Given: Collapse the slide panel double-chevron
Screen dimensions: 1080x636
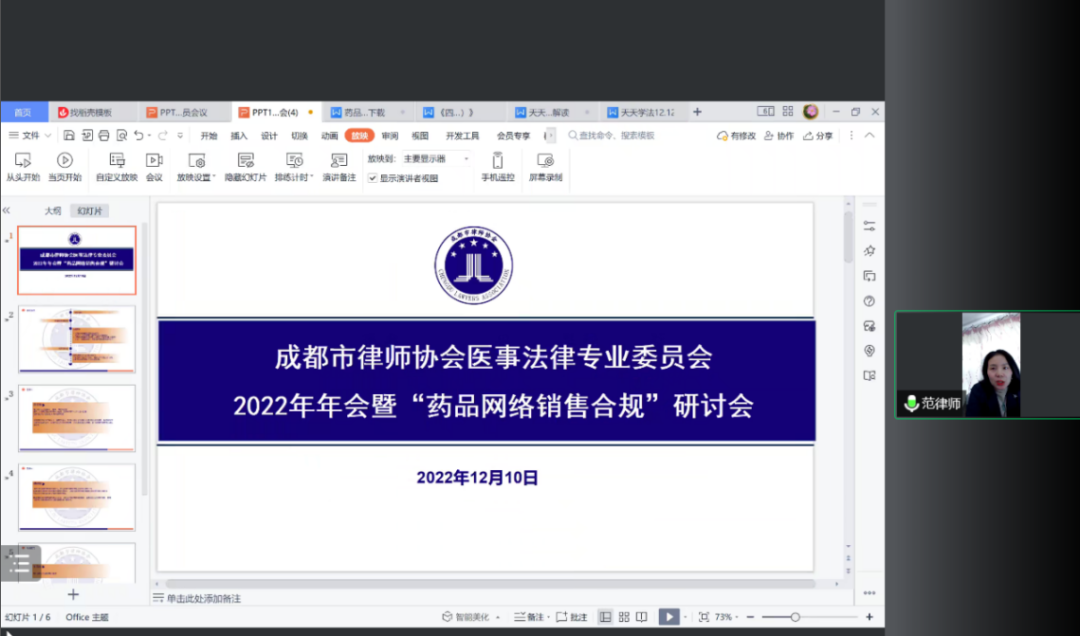Looking at the screenshot, I should pyautogui.click(x=6, y=210).
